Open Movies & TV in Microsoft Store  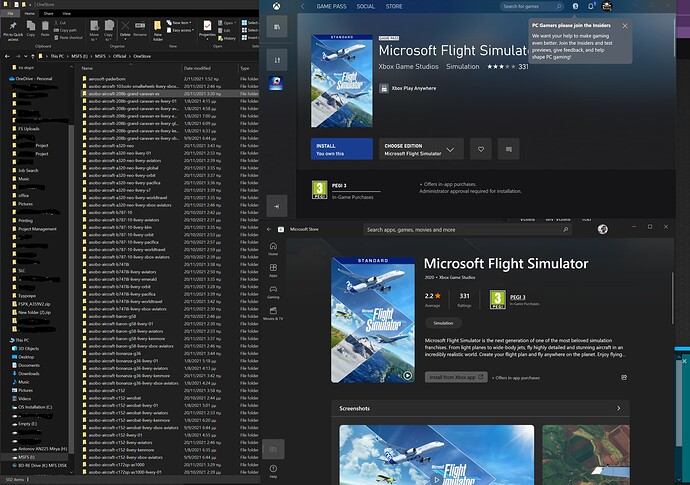[273, 313]
